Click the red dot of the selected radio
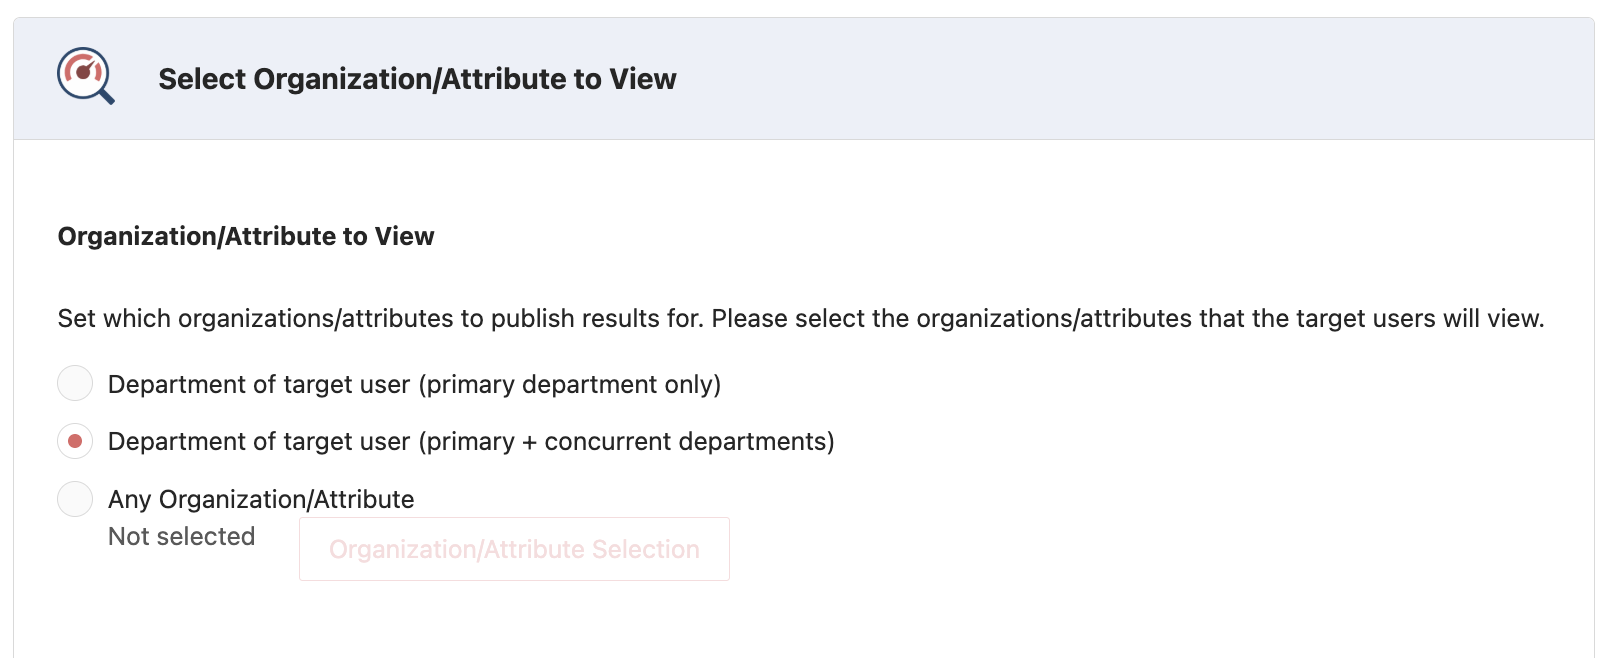1612x658 pixels. pos(75,441)
